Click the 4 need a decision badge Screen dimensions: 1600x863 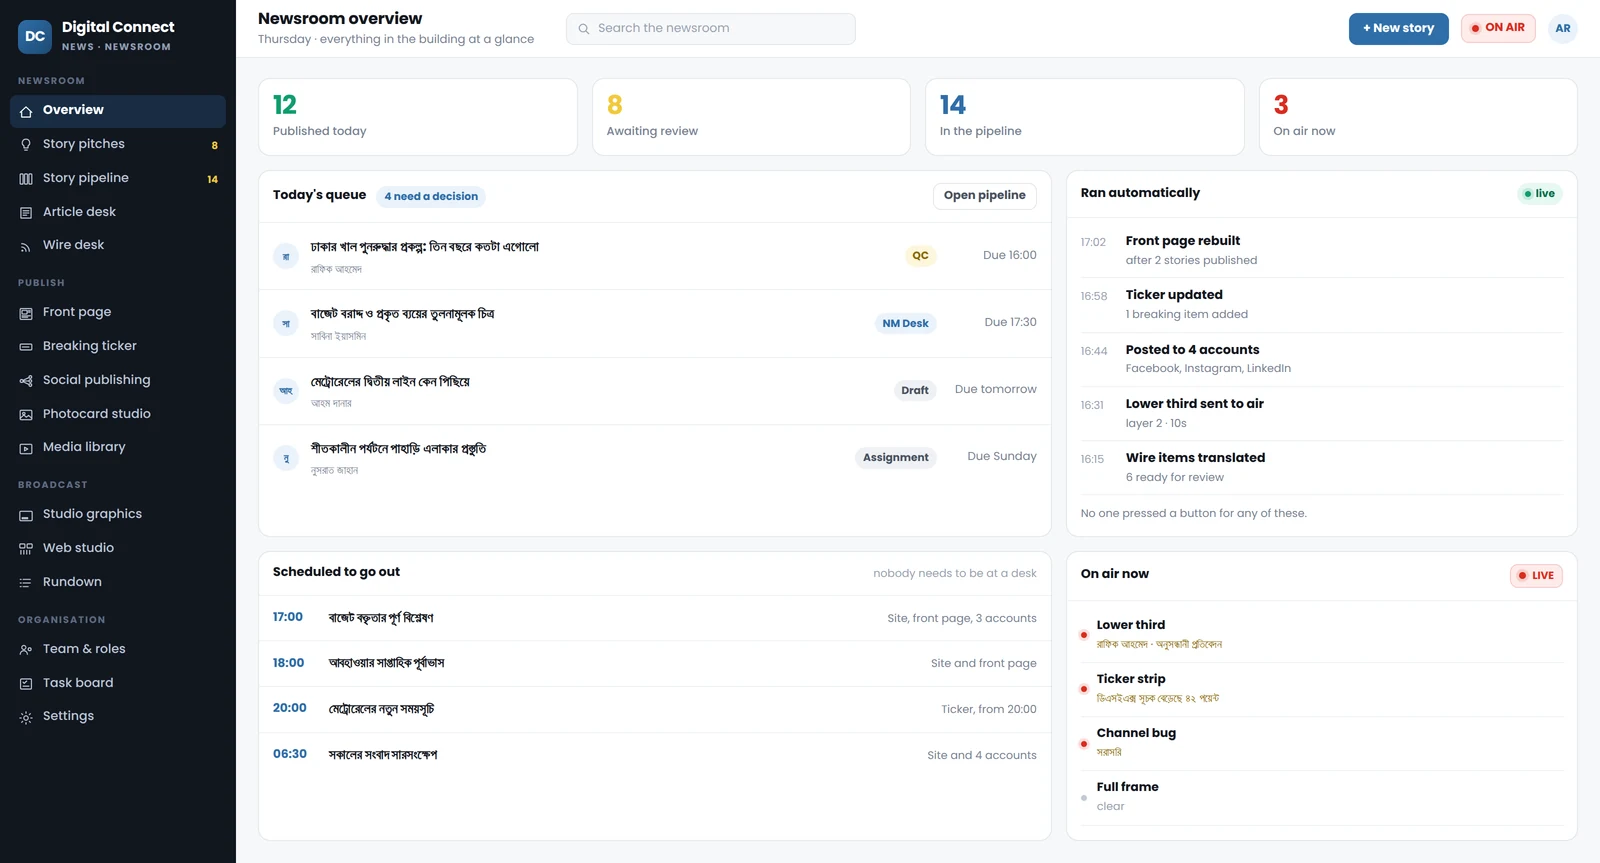(x=431, y=197)
